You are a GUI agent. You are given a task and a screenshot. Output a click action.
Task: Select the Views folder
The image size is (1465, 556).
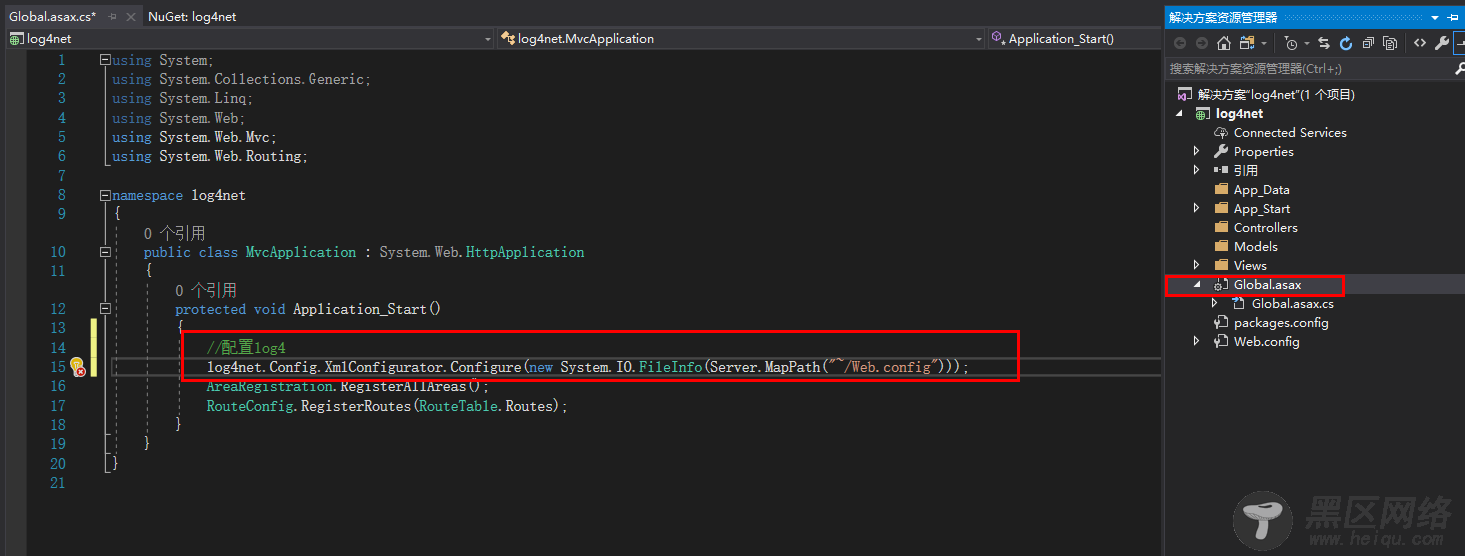coord(1250,265)
